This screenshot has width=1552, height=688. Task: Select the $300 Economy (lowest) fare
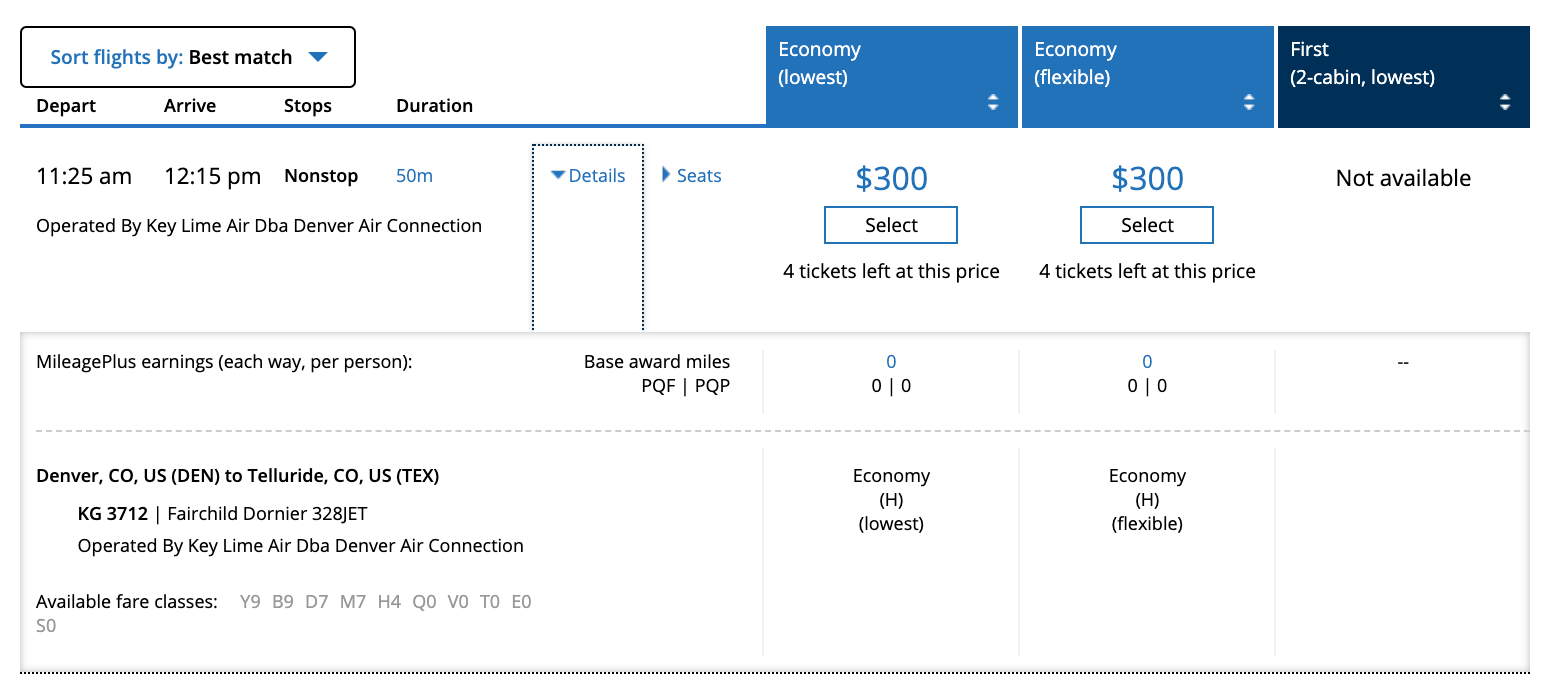(891, 225)
